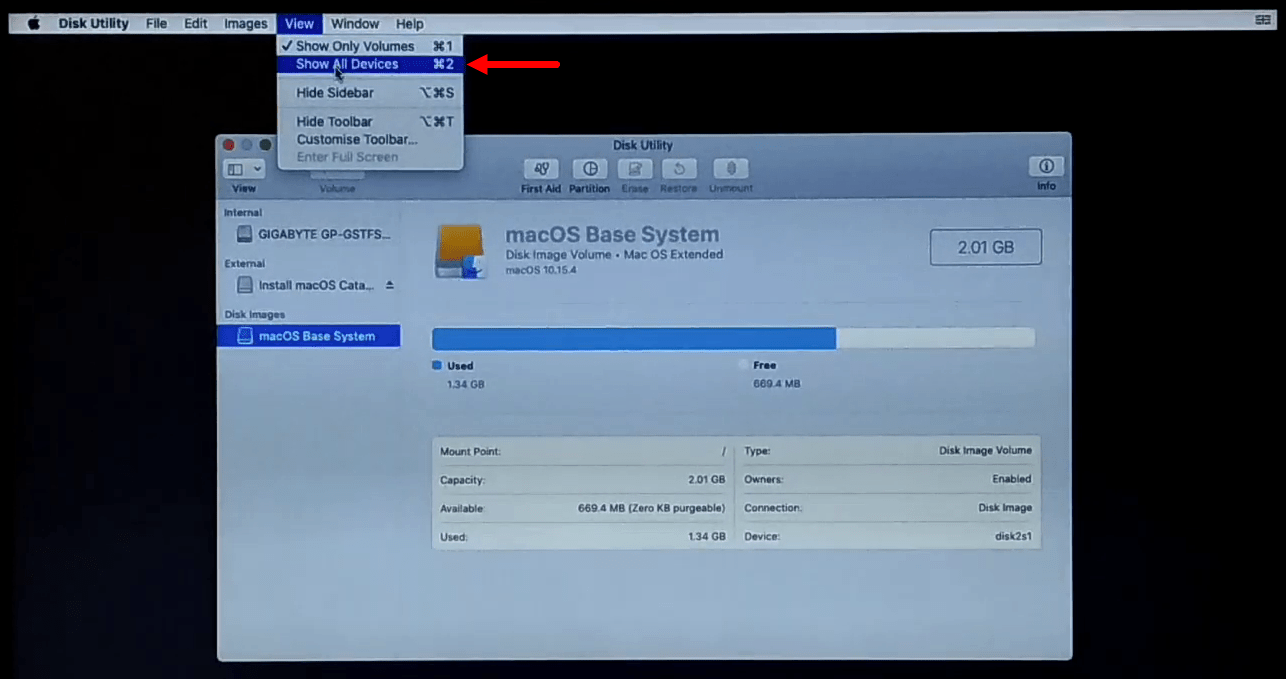Click the Unmount toolbar icon
The width and height of the screenshot is (1286, 679).
point(731,169)
